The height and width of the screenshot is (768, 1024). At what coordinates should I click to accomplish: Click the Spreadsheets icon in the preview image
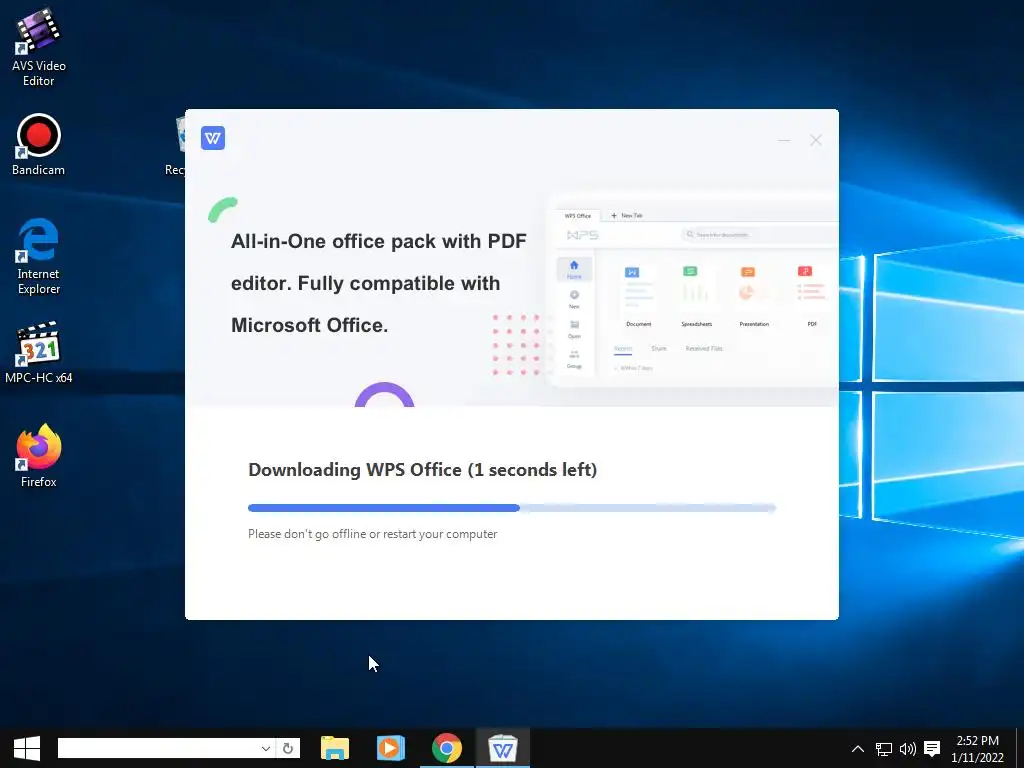[x=696, y=287]
